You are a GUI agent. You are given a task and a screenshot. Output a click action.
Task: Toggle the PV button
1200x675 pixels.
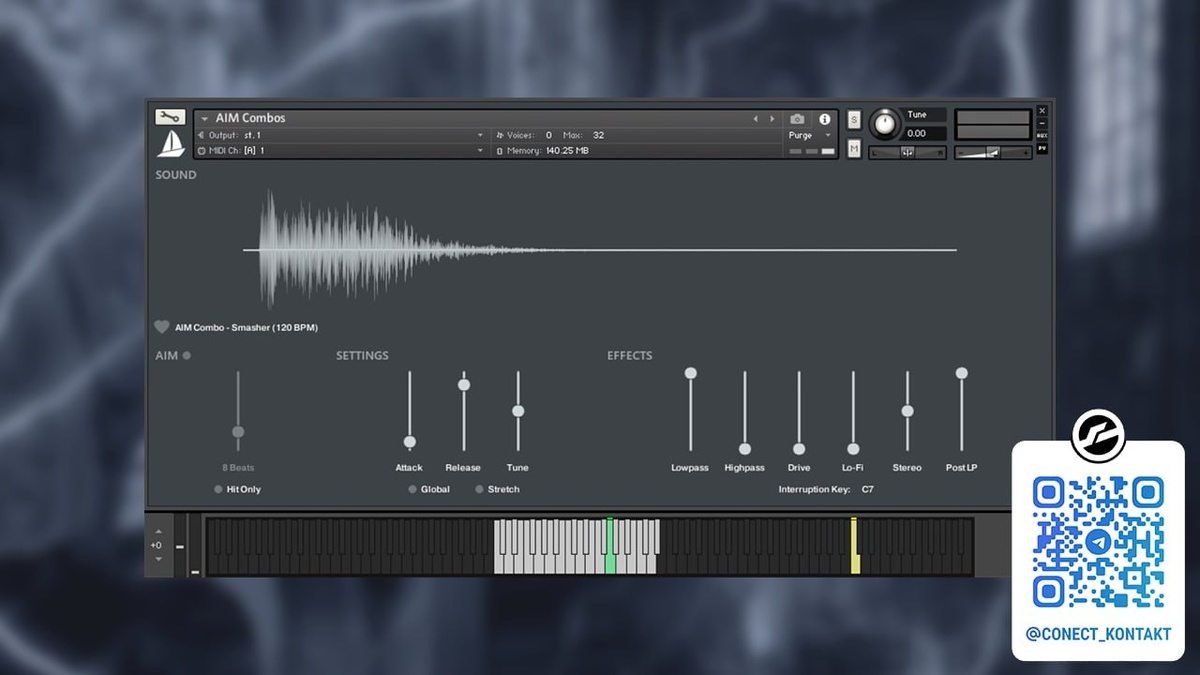click(x=1042, y=148)
